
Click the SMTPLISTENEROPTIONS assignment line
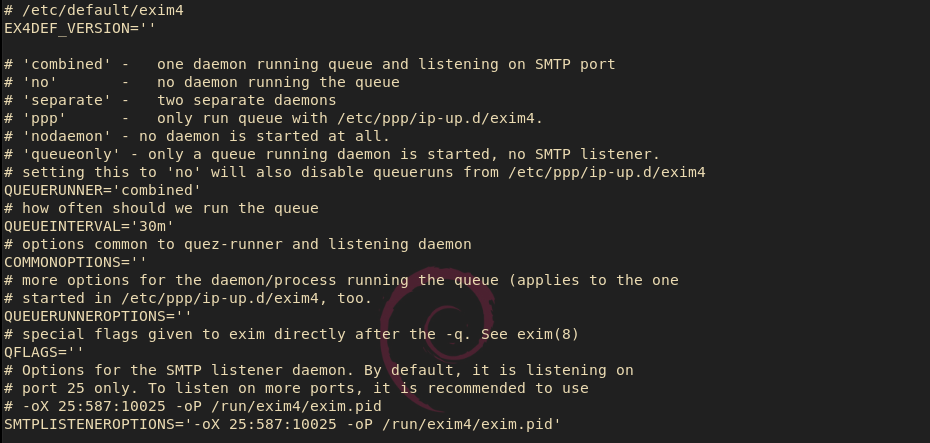click(x=282, y=424)
